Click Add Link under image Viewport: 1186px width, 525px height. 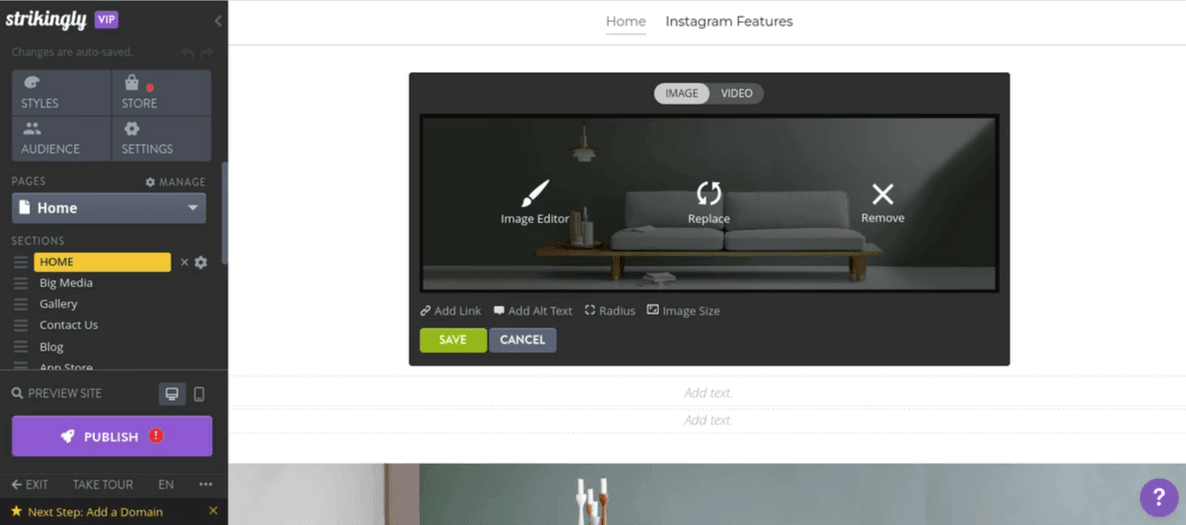pos(451,311)
